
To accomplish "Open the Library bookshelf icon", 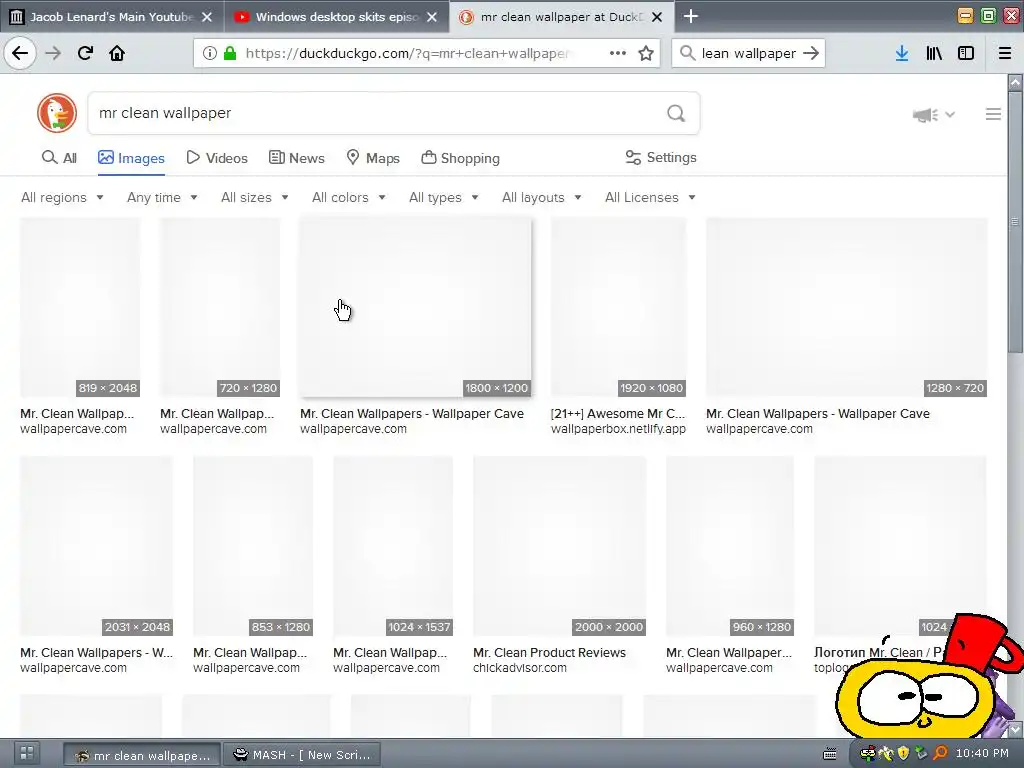I will [x=934, y=53].
